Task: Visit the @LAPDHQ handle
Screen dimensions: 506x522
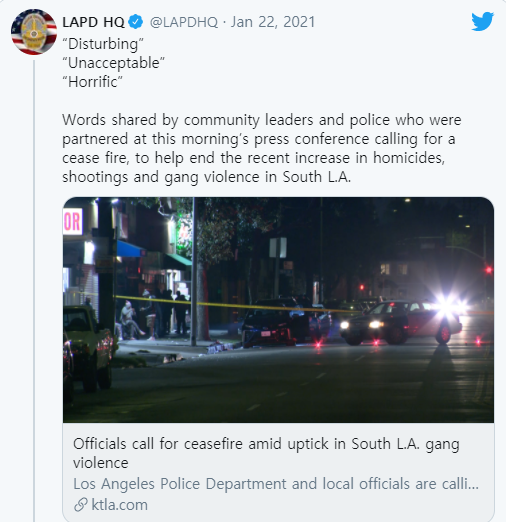Action: pyautogui.click(x=184, y=22)
